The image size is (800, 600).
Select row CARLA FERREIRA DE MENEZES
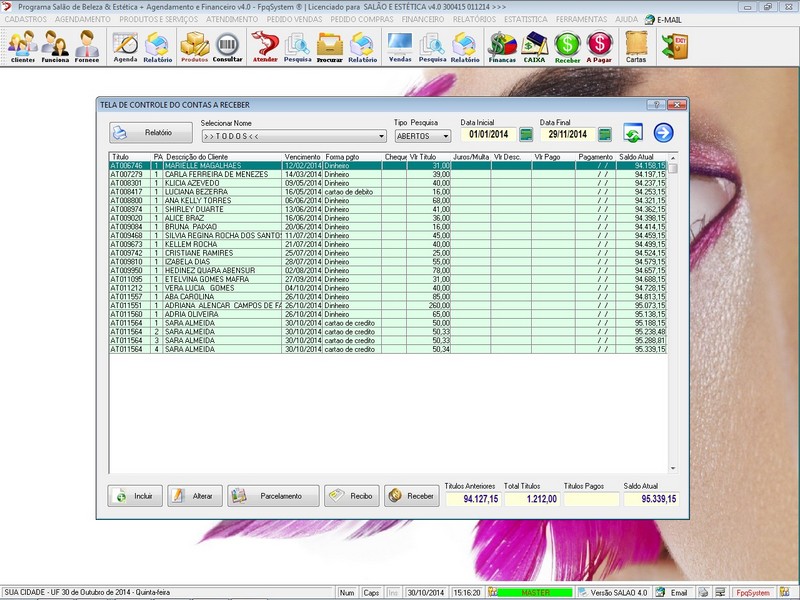(x=388, y=174)
